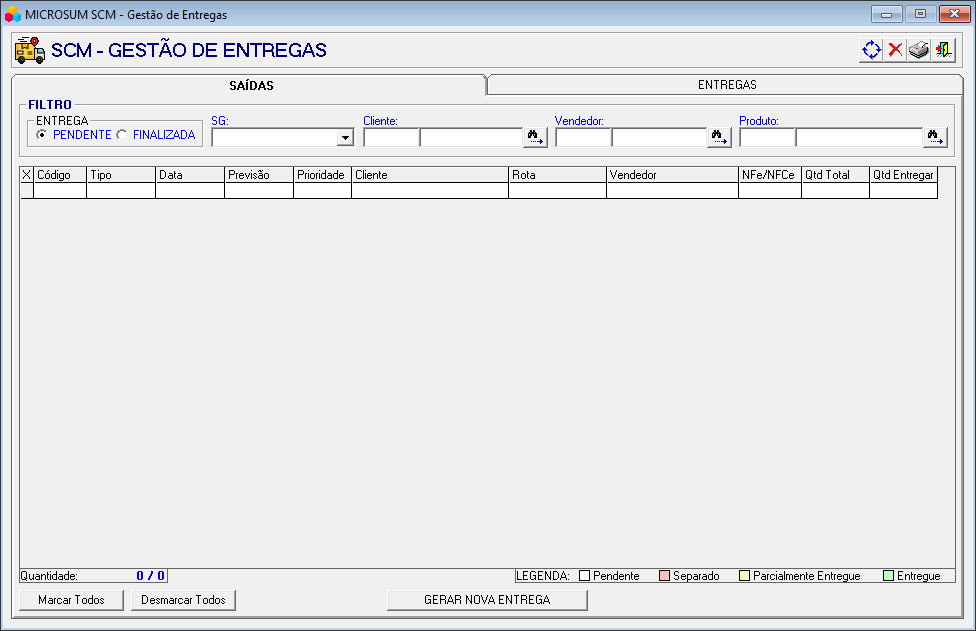Click the Vendedor name input field
The height and width of the screenshot is (631, 976).
pyautogui.click(x=659, y=138)
